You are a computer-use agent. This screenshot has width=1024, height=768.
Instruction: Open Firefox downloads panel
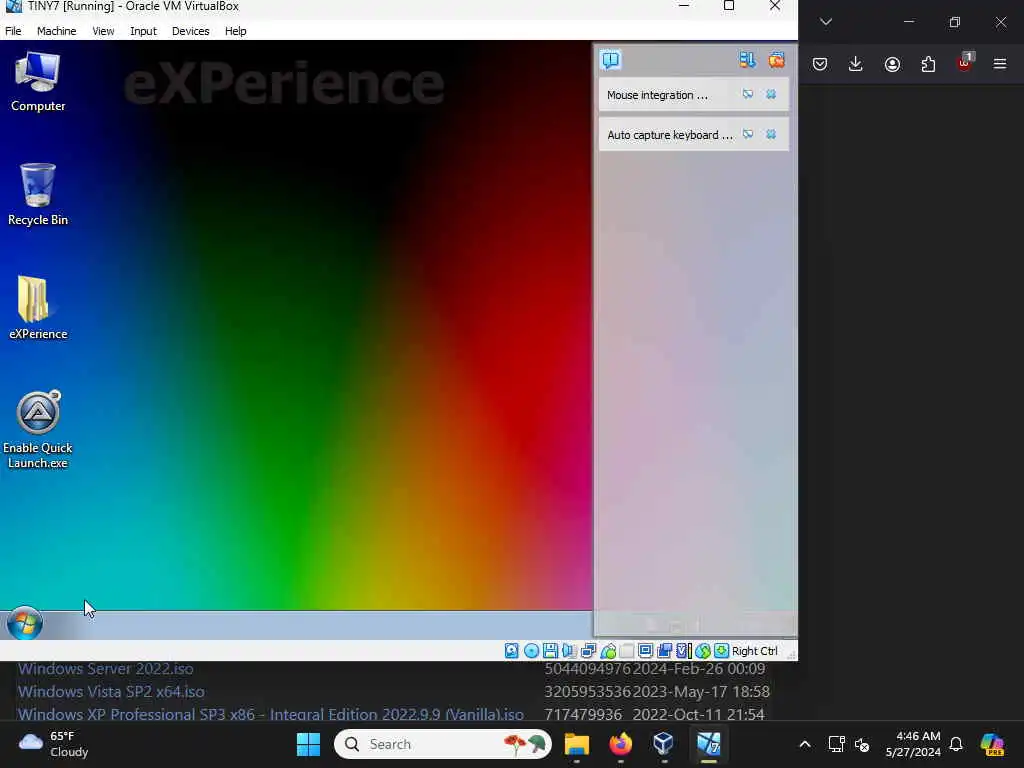[x=856, y=64]
